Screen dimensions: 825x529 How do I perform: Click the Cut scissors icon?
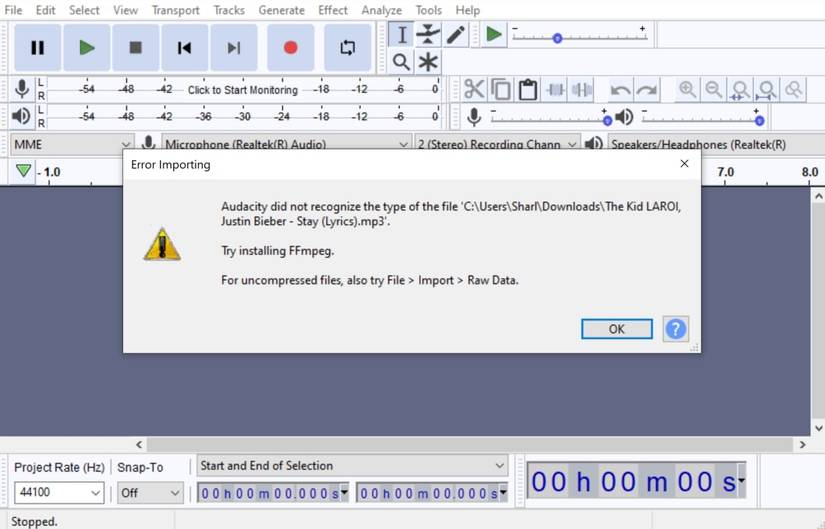pyautogui.click(x=474, y=89)
